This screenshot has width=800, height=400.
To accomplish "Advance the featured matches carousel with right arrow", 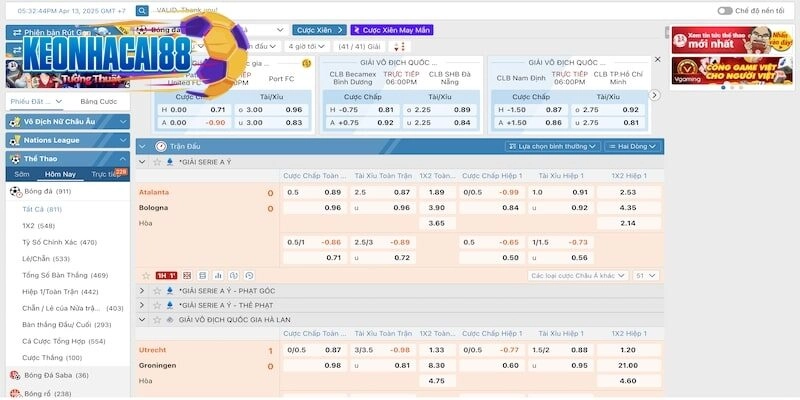I will [x=655, y=95].
